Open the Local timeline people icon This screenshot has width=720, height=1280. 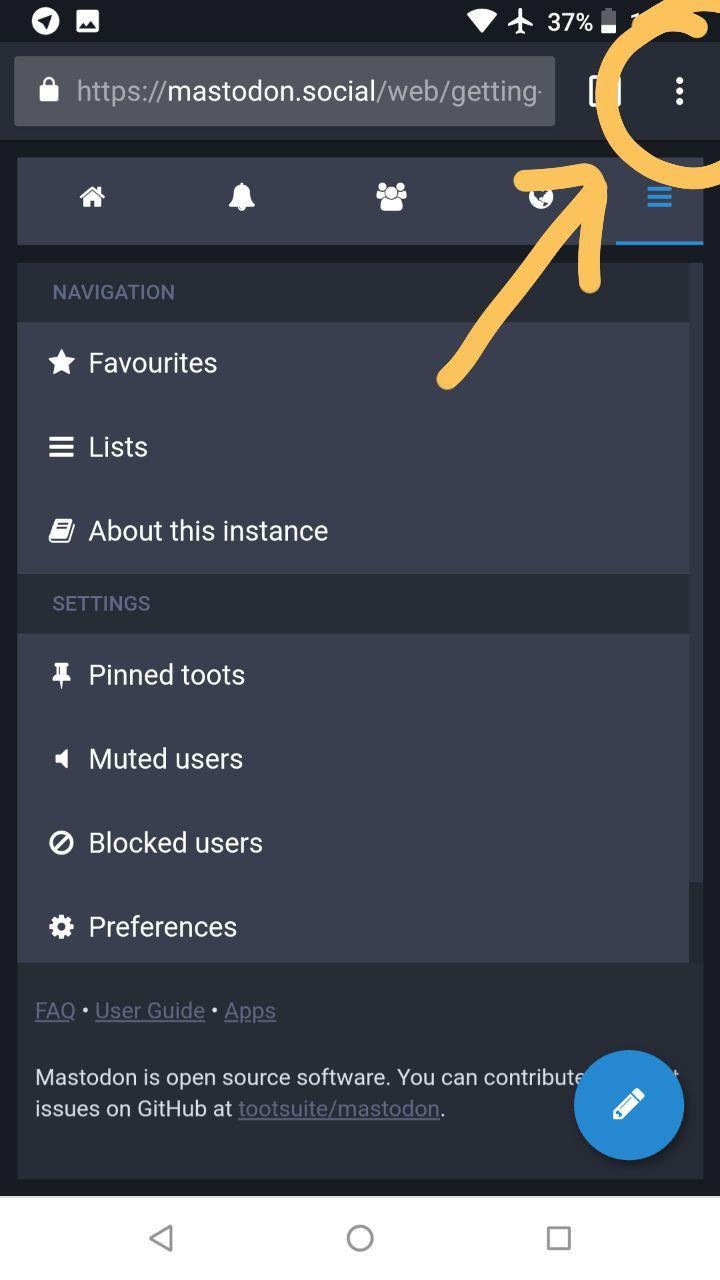click(x=391, y=198)
